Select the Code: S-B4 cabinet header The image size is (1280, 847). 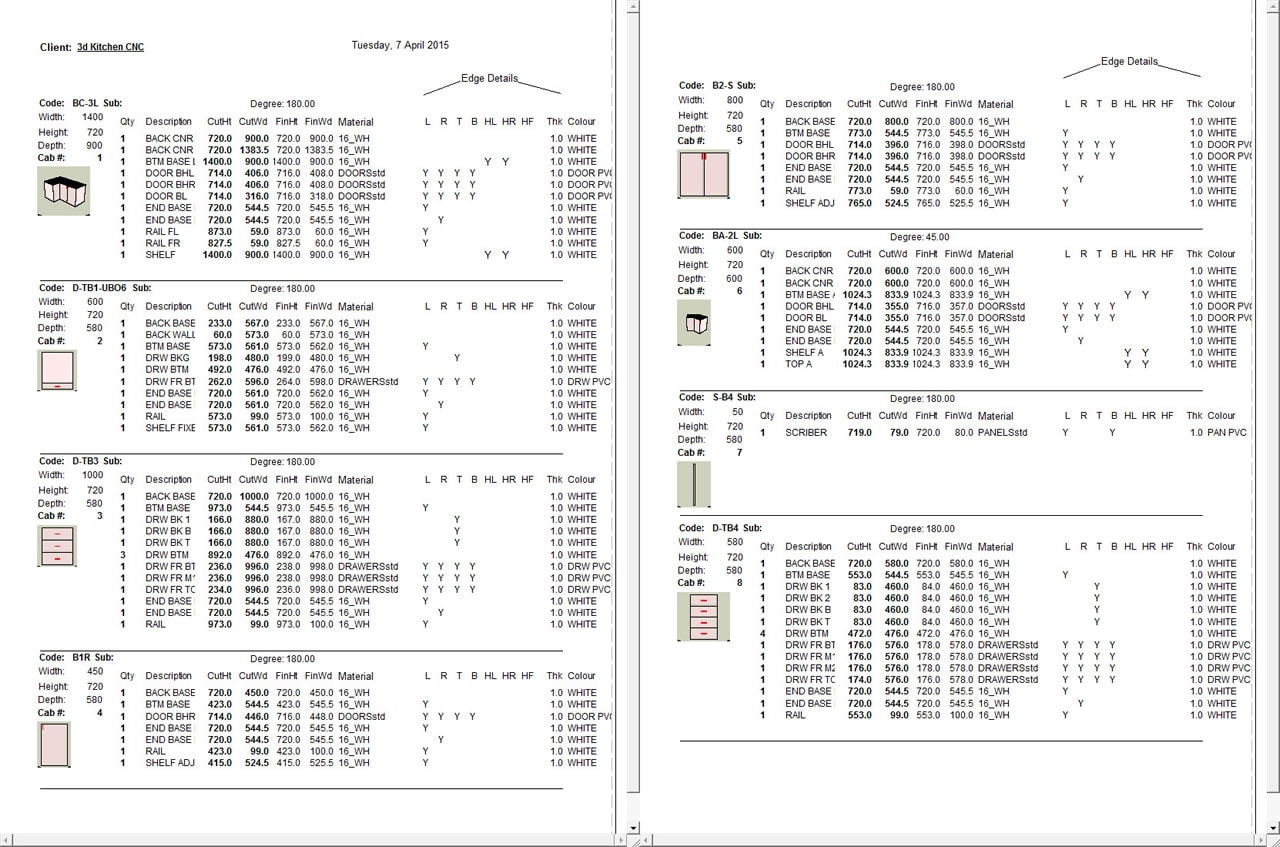pos(718,397)
